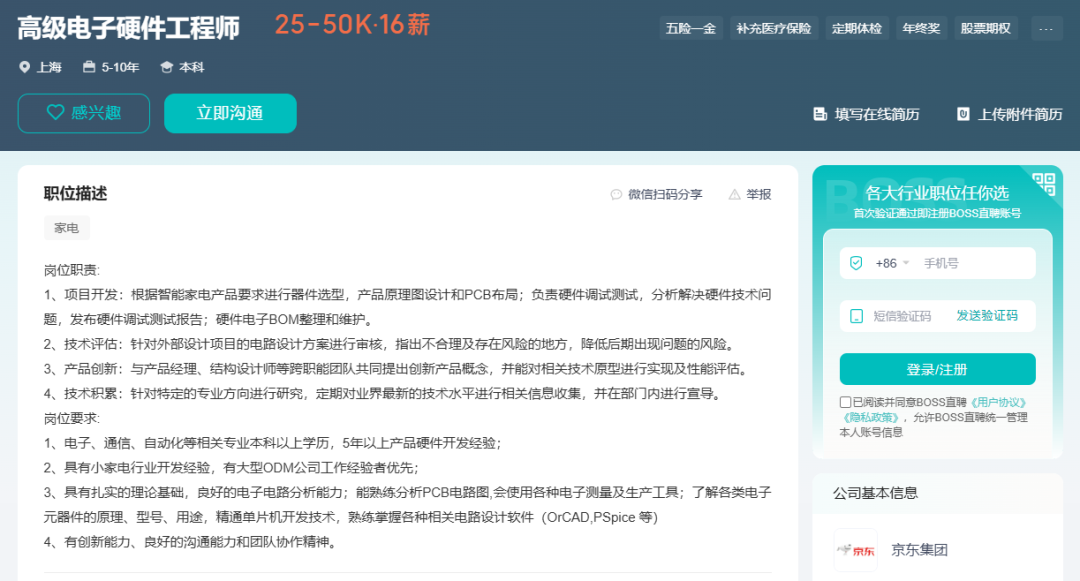Click the 年终奖 benefit tag
The width and height of the screenshot is (1080, 581).
coord(921,28)
